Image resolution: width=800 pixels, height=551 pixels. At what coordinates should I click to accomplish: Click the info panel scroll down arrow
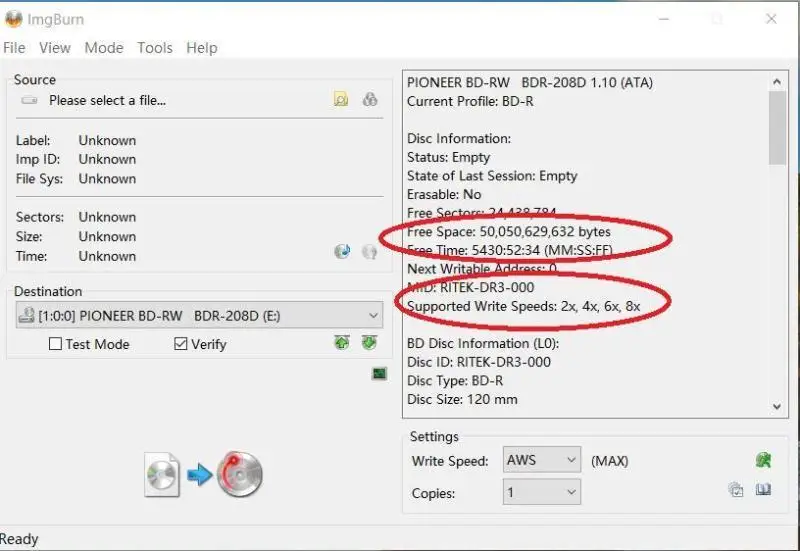click(777, 407)
